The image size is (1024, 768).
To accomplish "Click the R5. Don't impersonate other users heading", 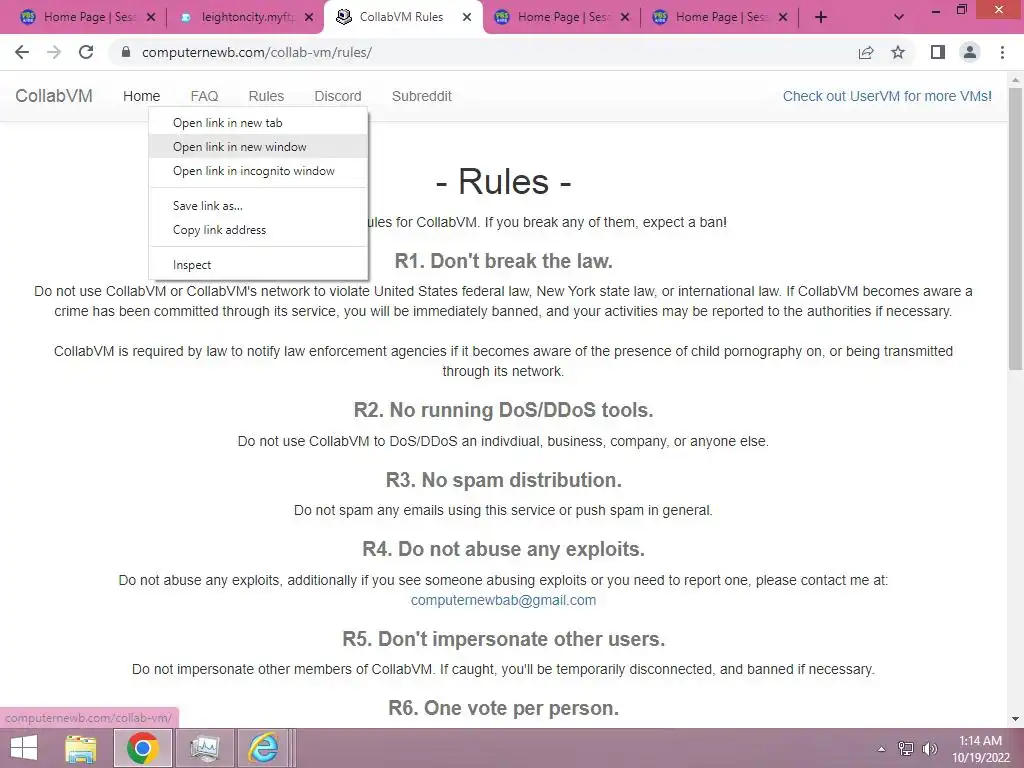I will tap(504, 639).
